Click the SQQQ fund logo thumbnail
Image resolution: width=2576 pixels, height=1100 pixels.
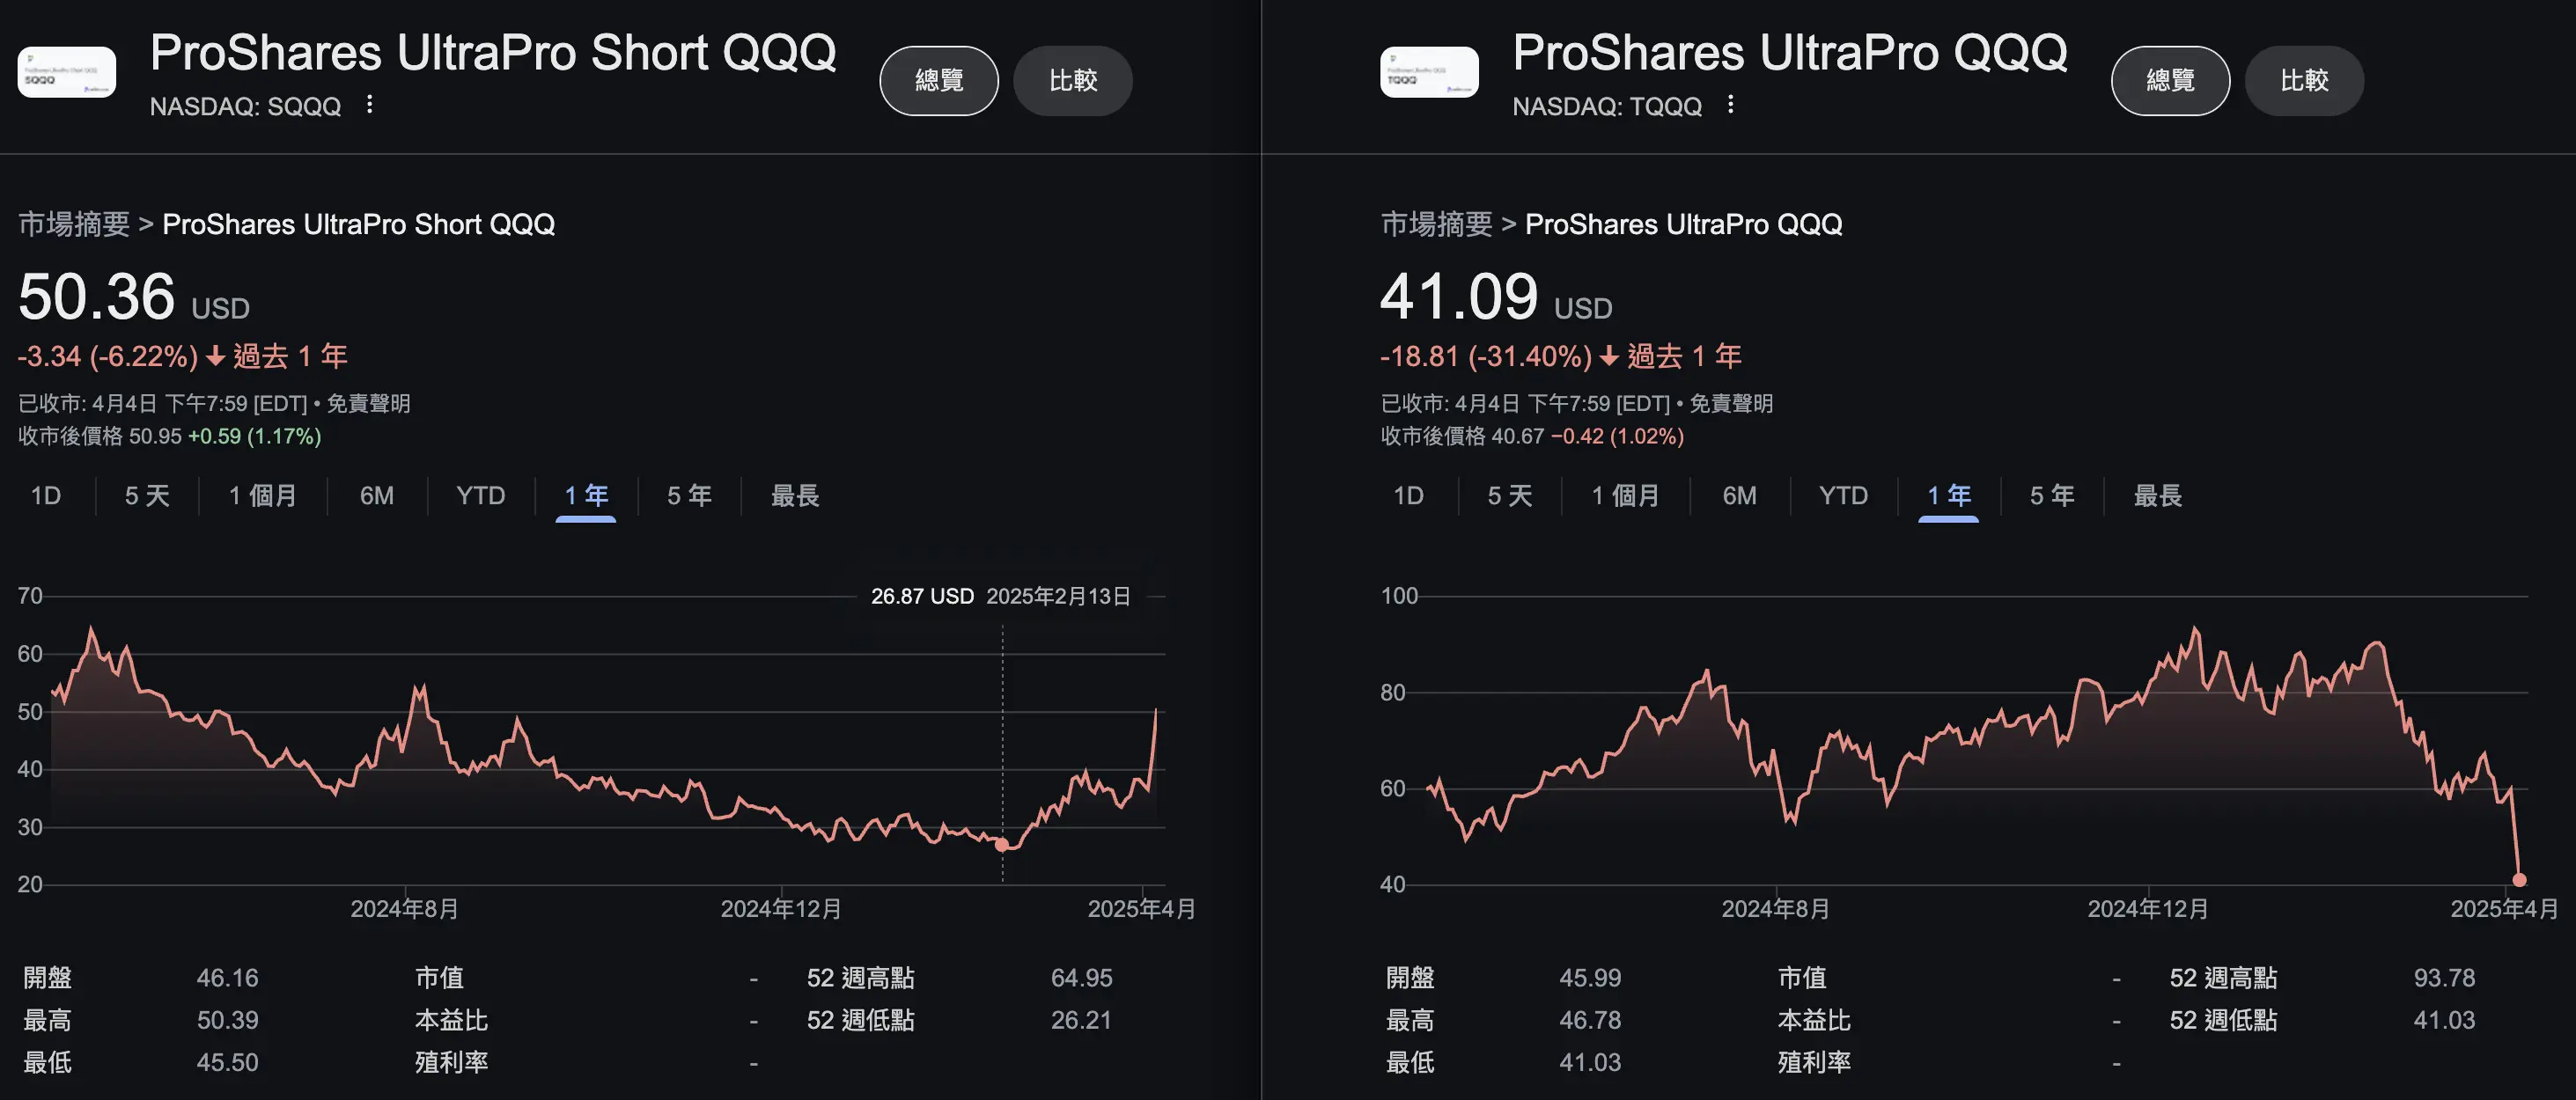67,72
